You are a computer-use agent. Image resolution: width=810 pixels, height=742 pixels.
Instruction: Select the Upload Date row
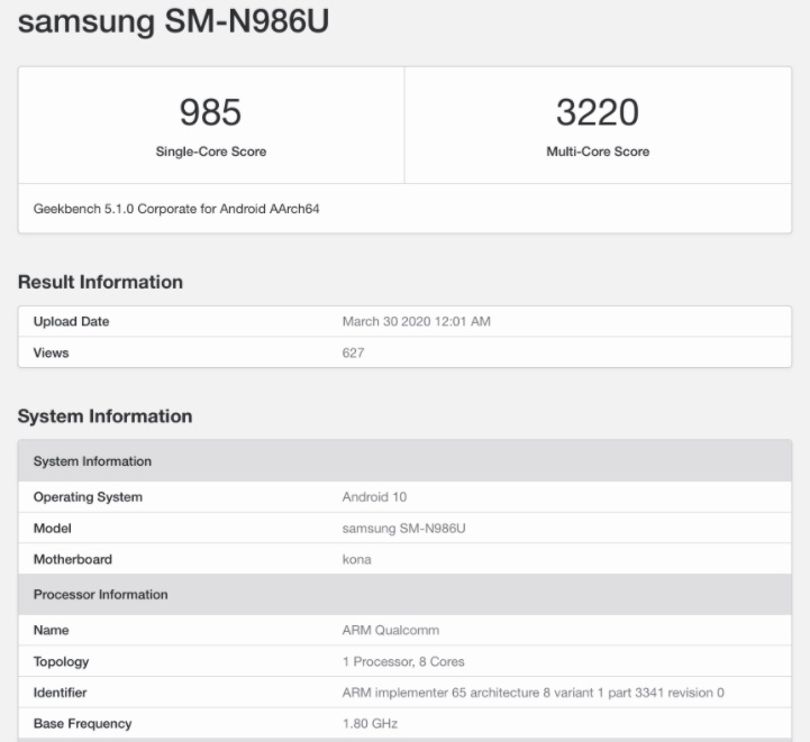[x=404, y=321]
